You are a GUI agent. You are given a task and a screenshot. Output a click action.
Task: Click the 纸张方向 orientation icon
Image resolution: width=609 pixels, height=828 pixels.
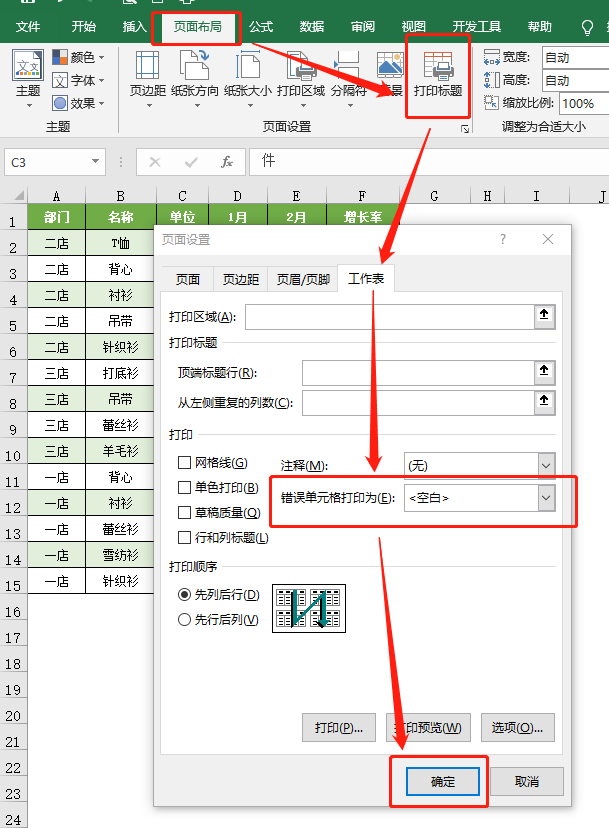[x=194, y=66]
